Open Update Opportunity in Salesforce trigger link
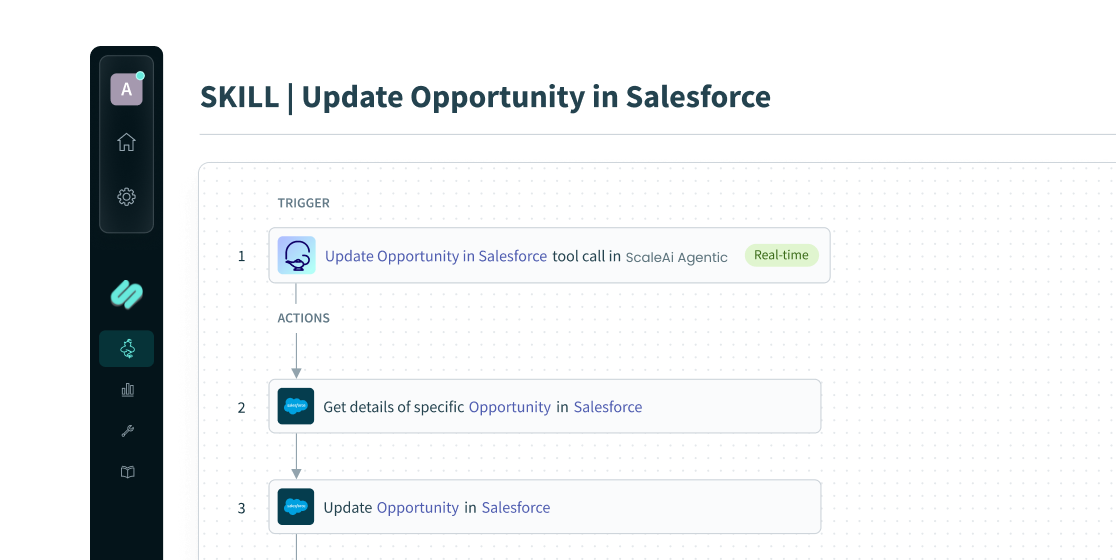This screenshot has width=1116, height=560. 436,256
